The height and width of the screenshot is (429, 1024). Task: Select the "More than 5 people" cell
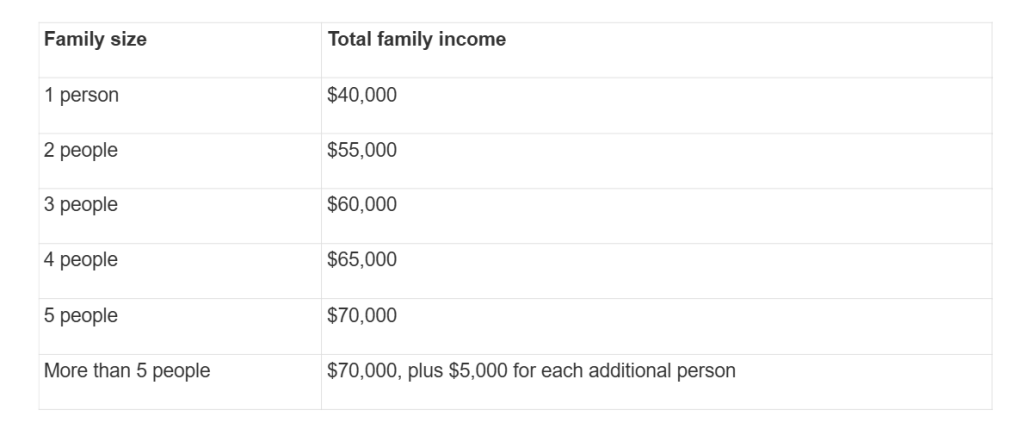click(x=127, y=371)
